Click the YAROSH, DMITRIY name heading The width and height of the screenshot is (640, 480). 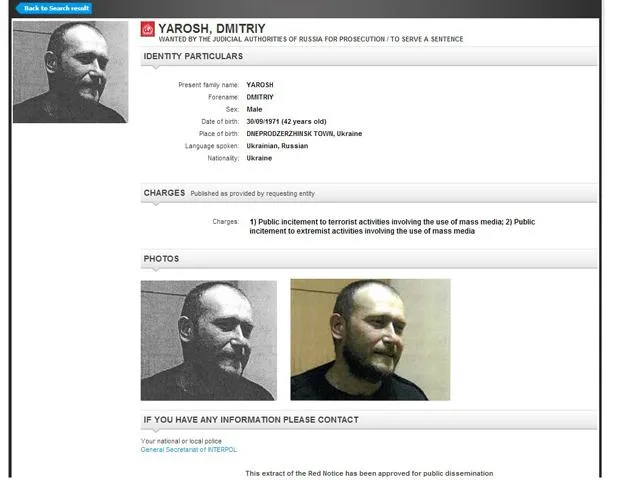tap(212, 29)
